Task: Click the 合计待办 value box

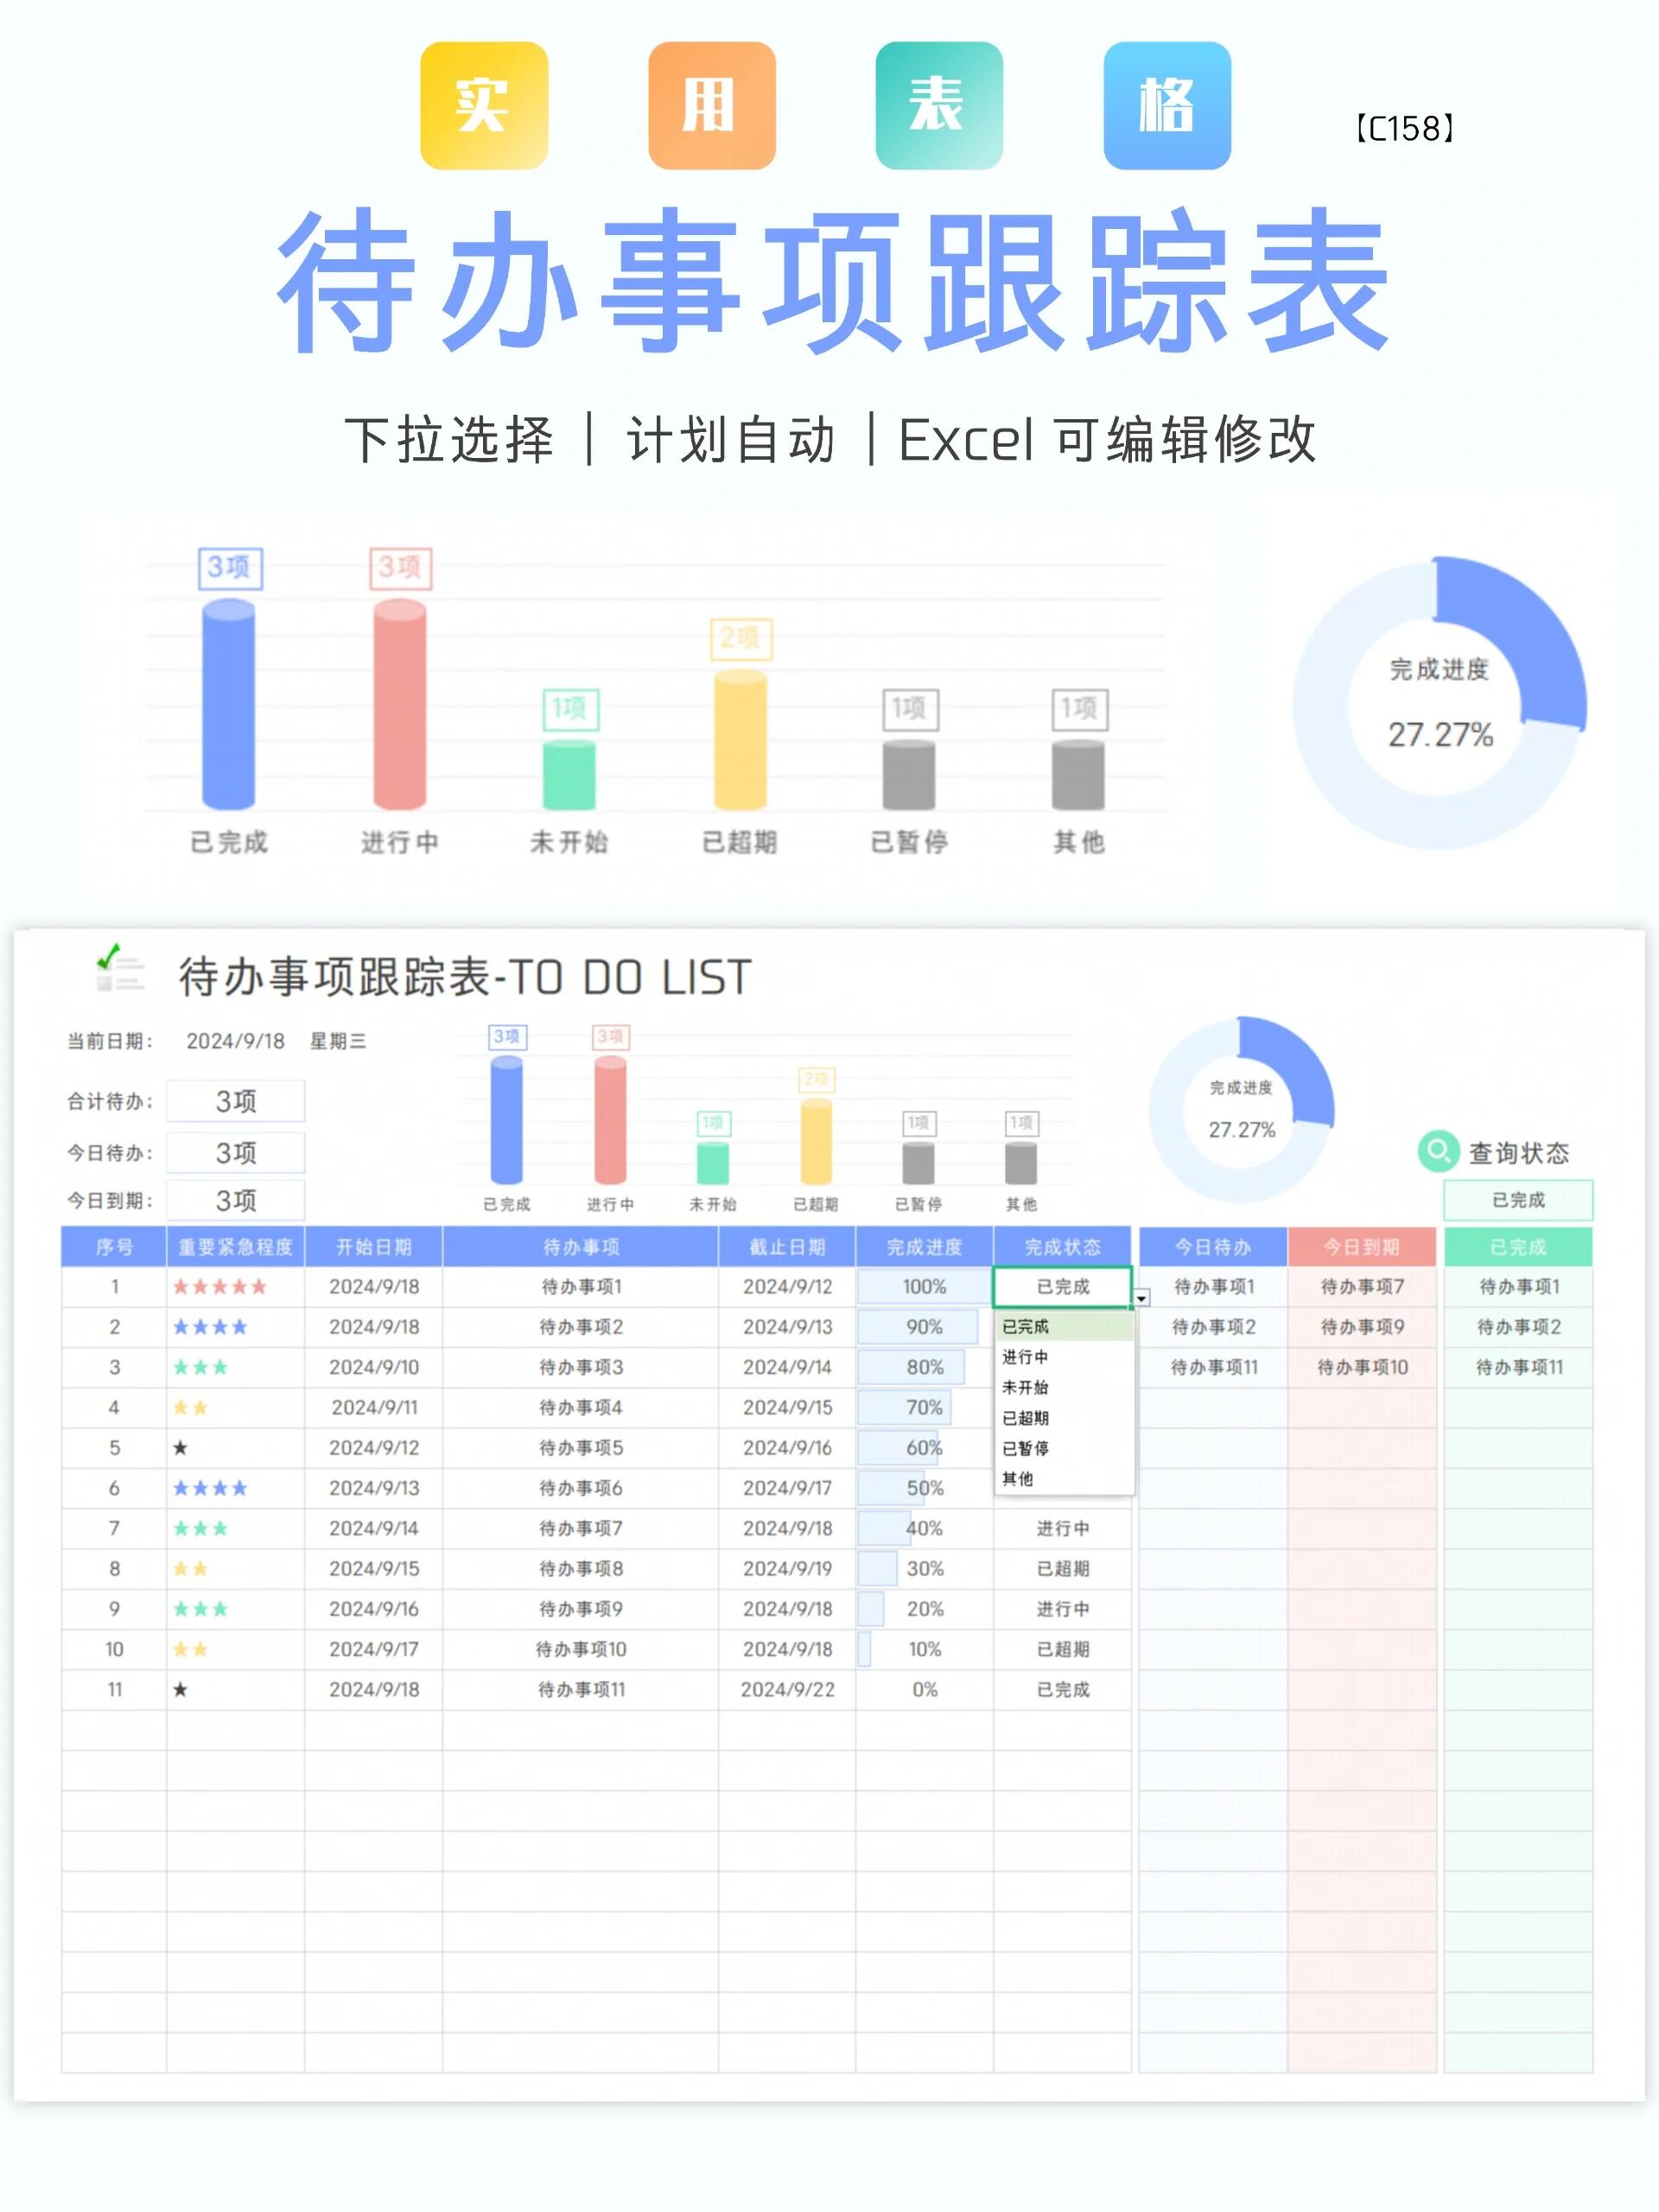Action: coord(236,1101)
